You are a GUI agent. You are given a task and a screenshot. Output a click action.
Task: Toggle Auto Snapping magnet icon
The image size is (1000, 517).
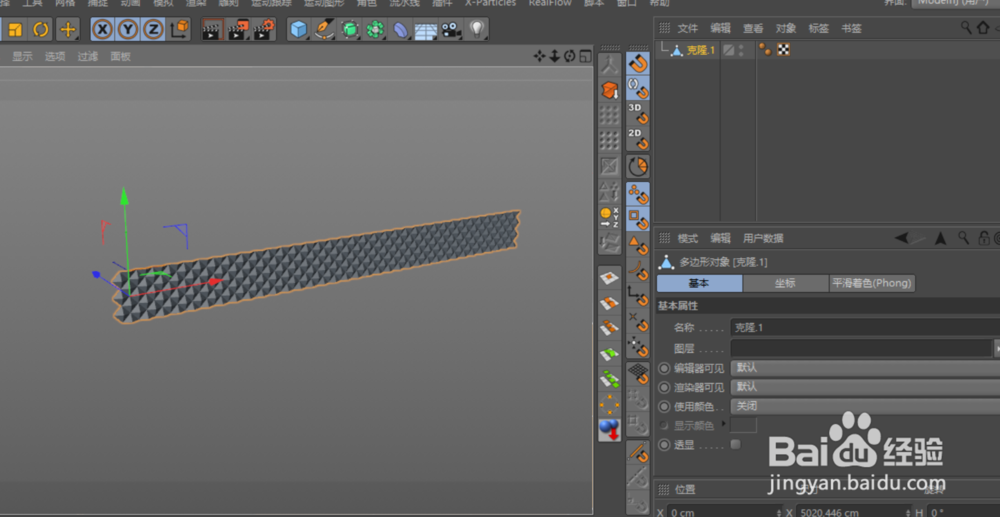pos(638,89)
